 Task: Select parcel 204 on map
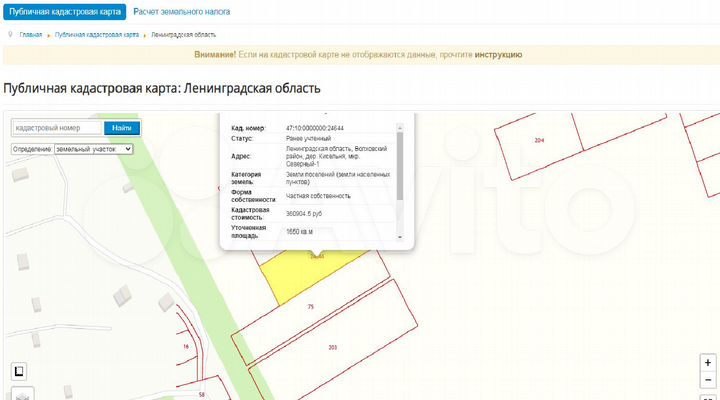click(x=539, y=140)
